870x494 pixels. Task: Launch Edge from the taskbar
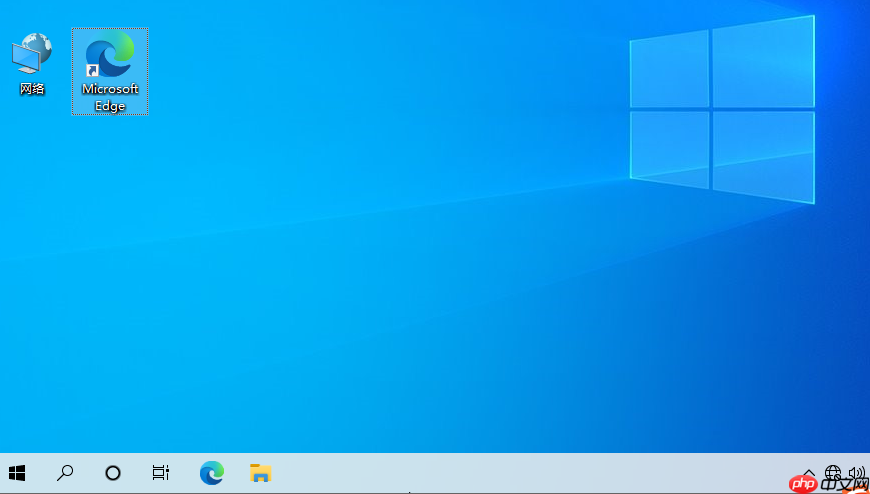pyautogui.click(x=212, y=473)
